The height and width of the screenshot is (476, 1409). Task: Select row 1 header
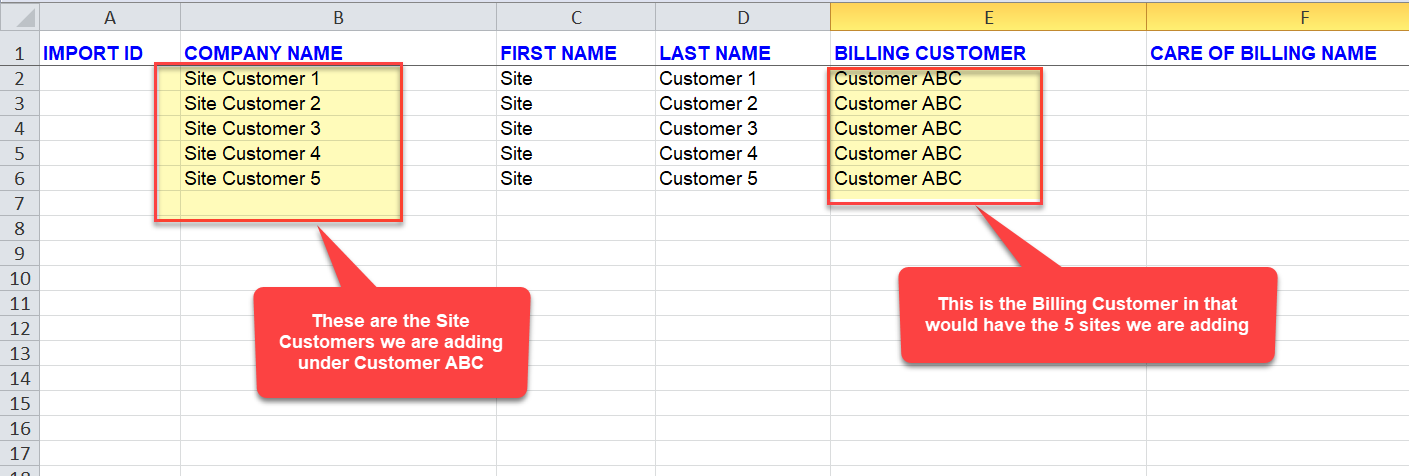19,54
